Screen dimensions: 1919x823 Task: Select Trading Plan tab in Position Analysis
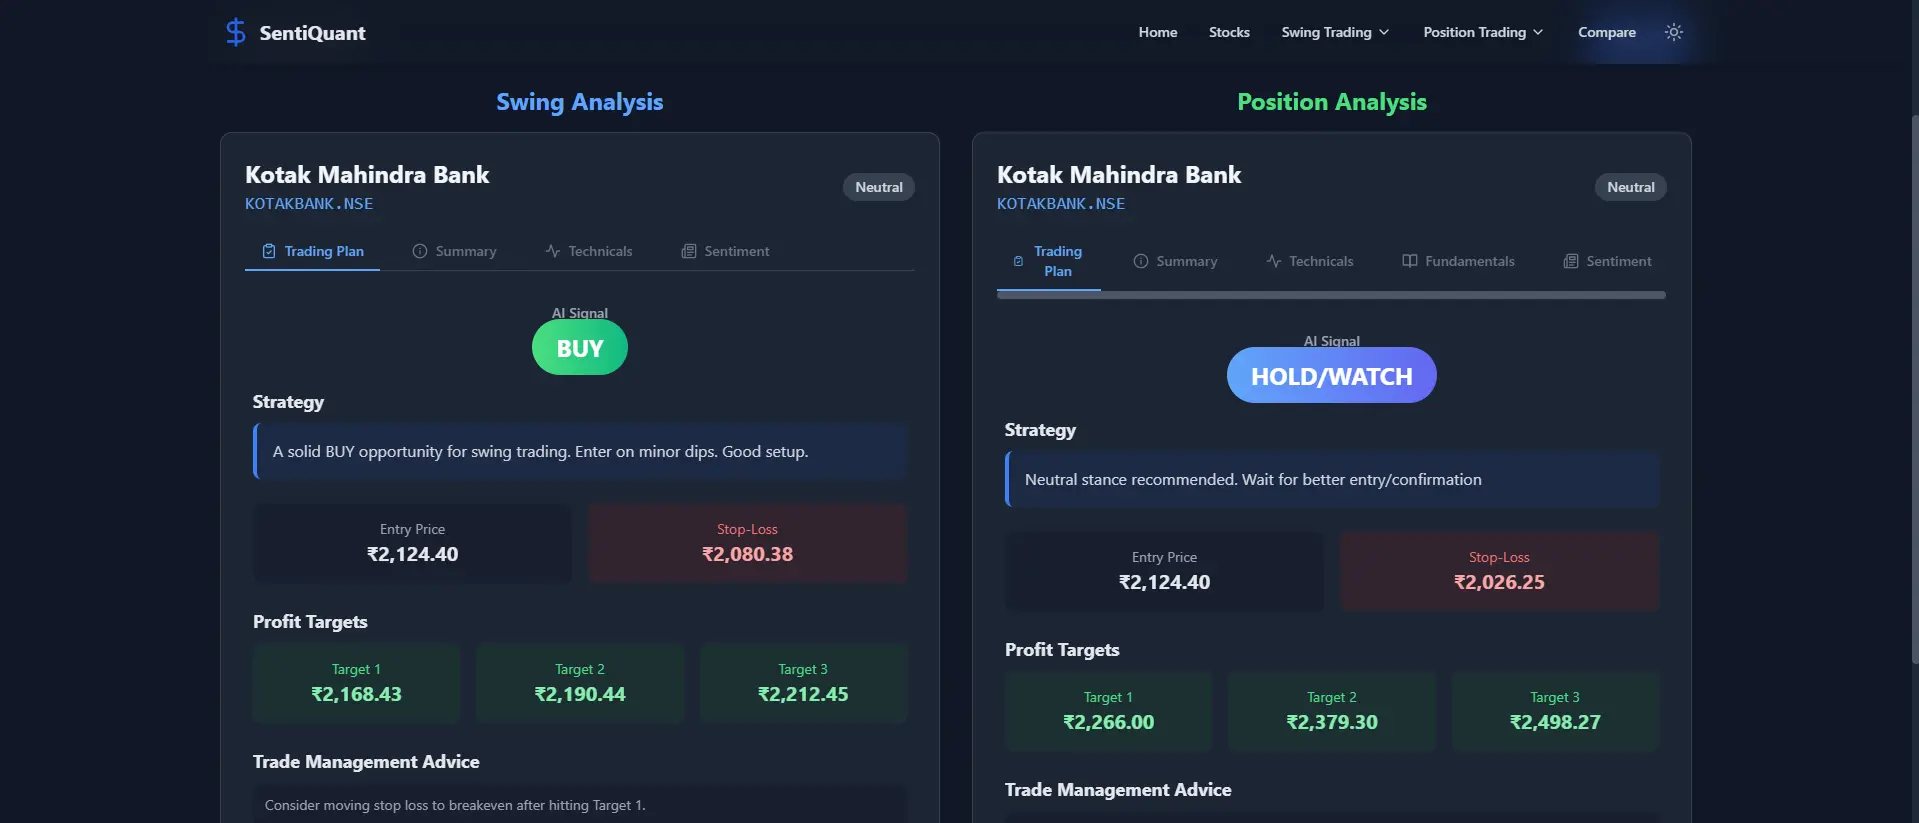point(1048,261)
